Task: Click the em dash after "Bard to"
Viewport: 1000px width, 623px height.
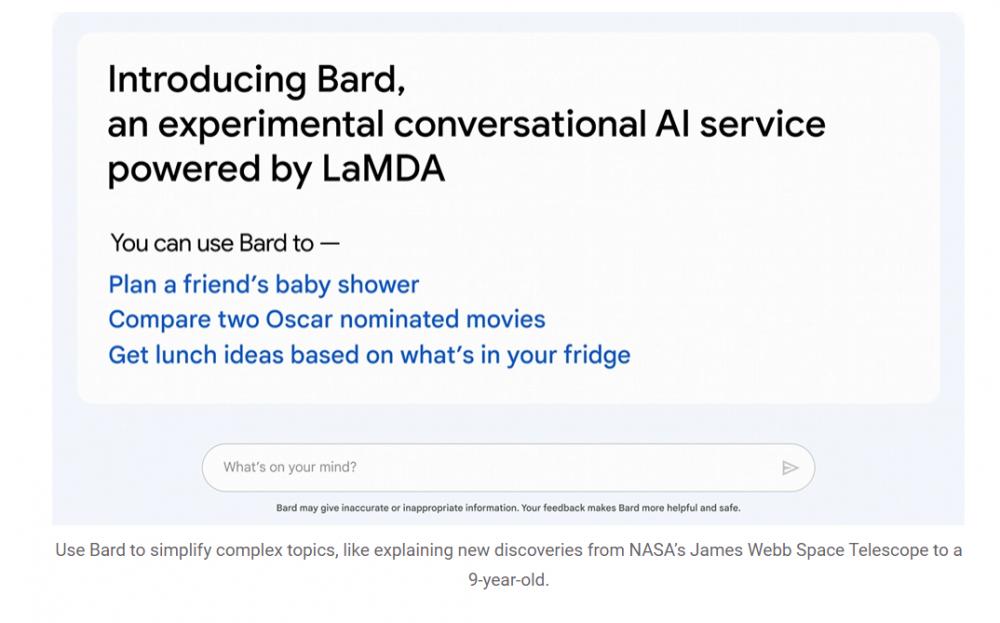Action: pyautogui.click(x=330, y=244)
